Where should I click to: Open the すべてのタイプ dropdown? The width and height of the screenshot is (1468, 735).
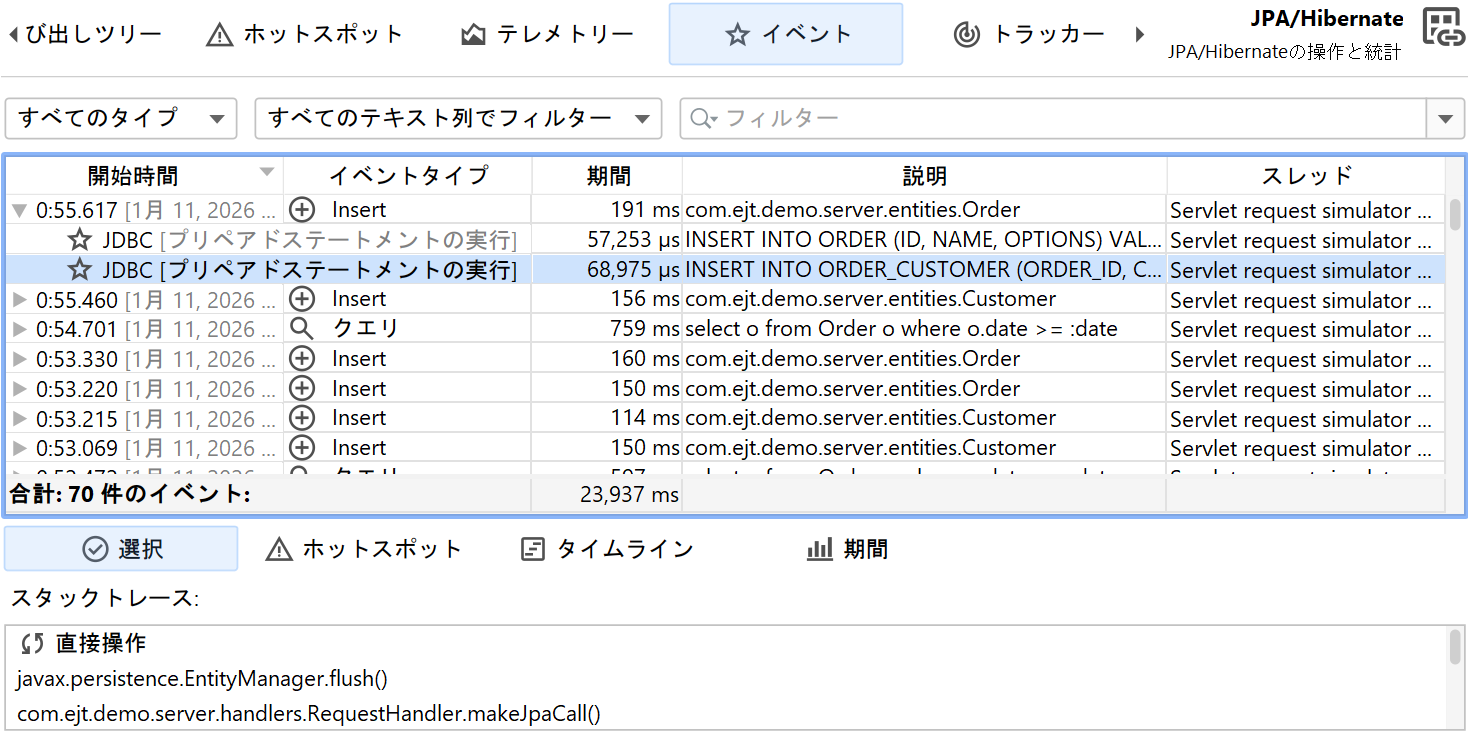[121, 118]
